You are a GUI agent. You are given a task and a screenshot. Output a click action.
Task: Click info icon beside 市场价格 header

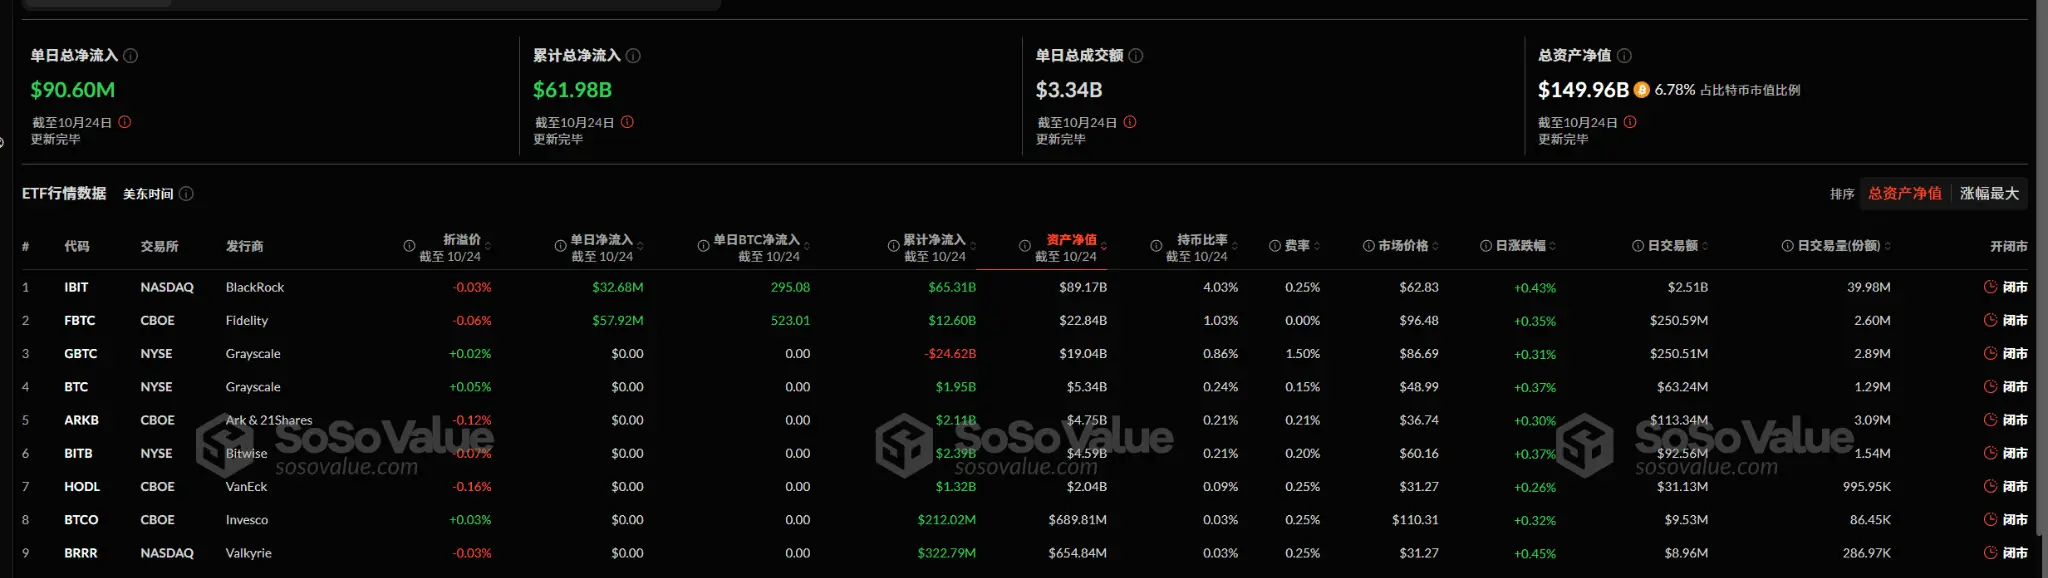(1368, 246)
